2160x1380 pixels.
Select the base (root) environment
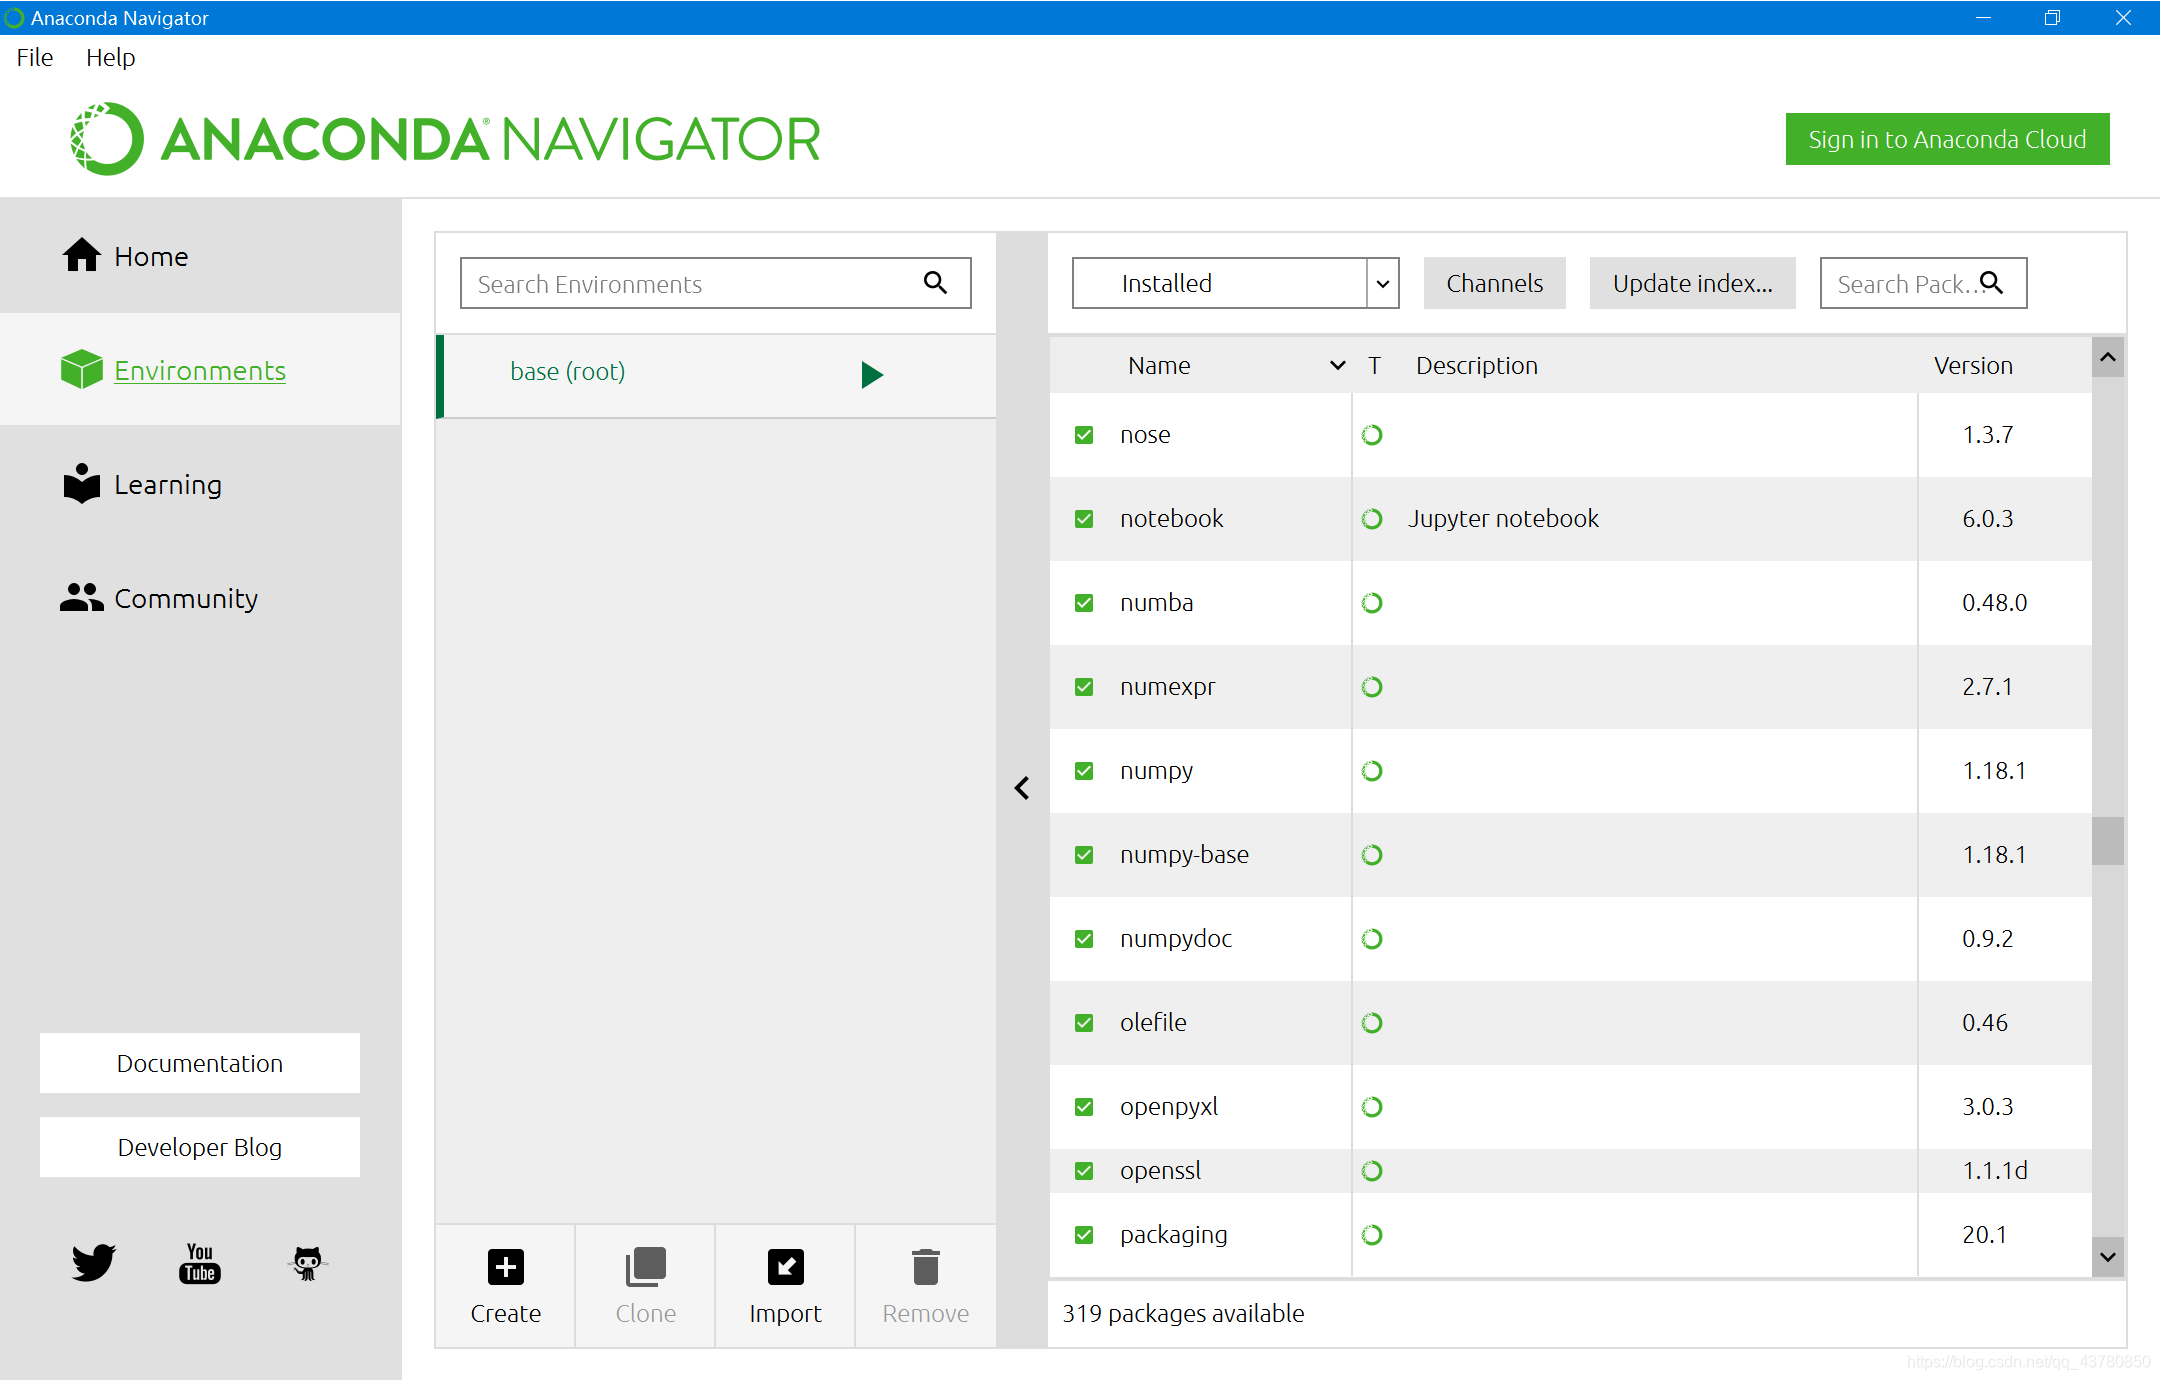click(x=716, y=374)
